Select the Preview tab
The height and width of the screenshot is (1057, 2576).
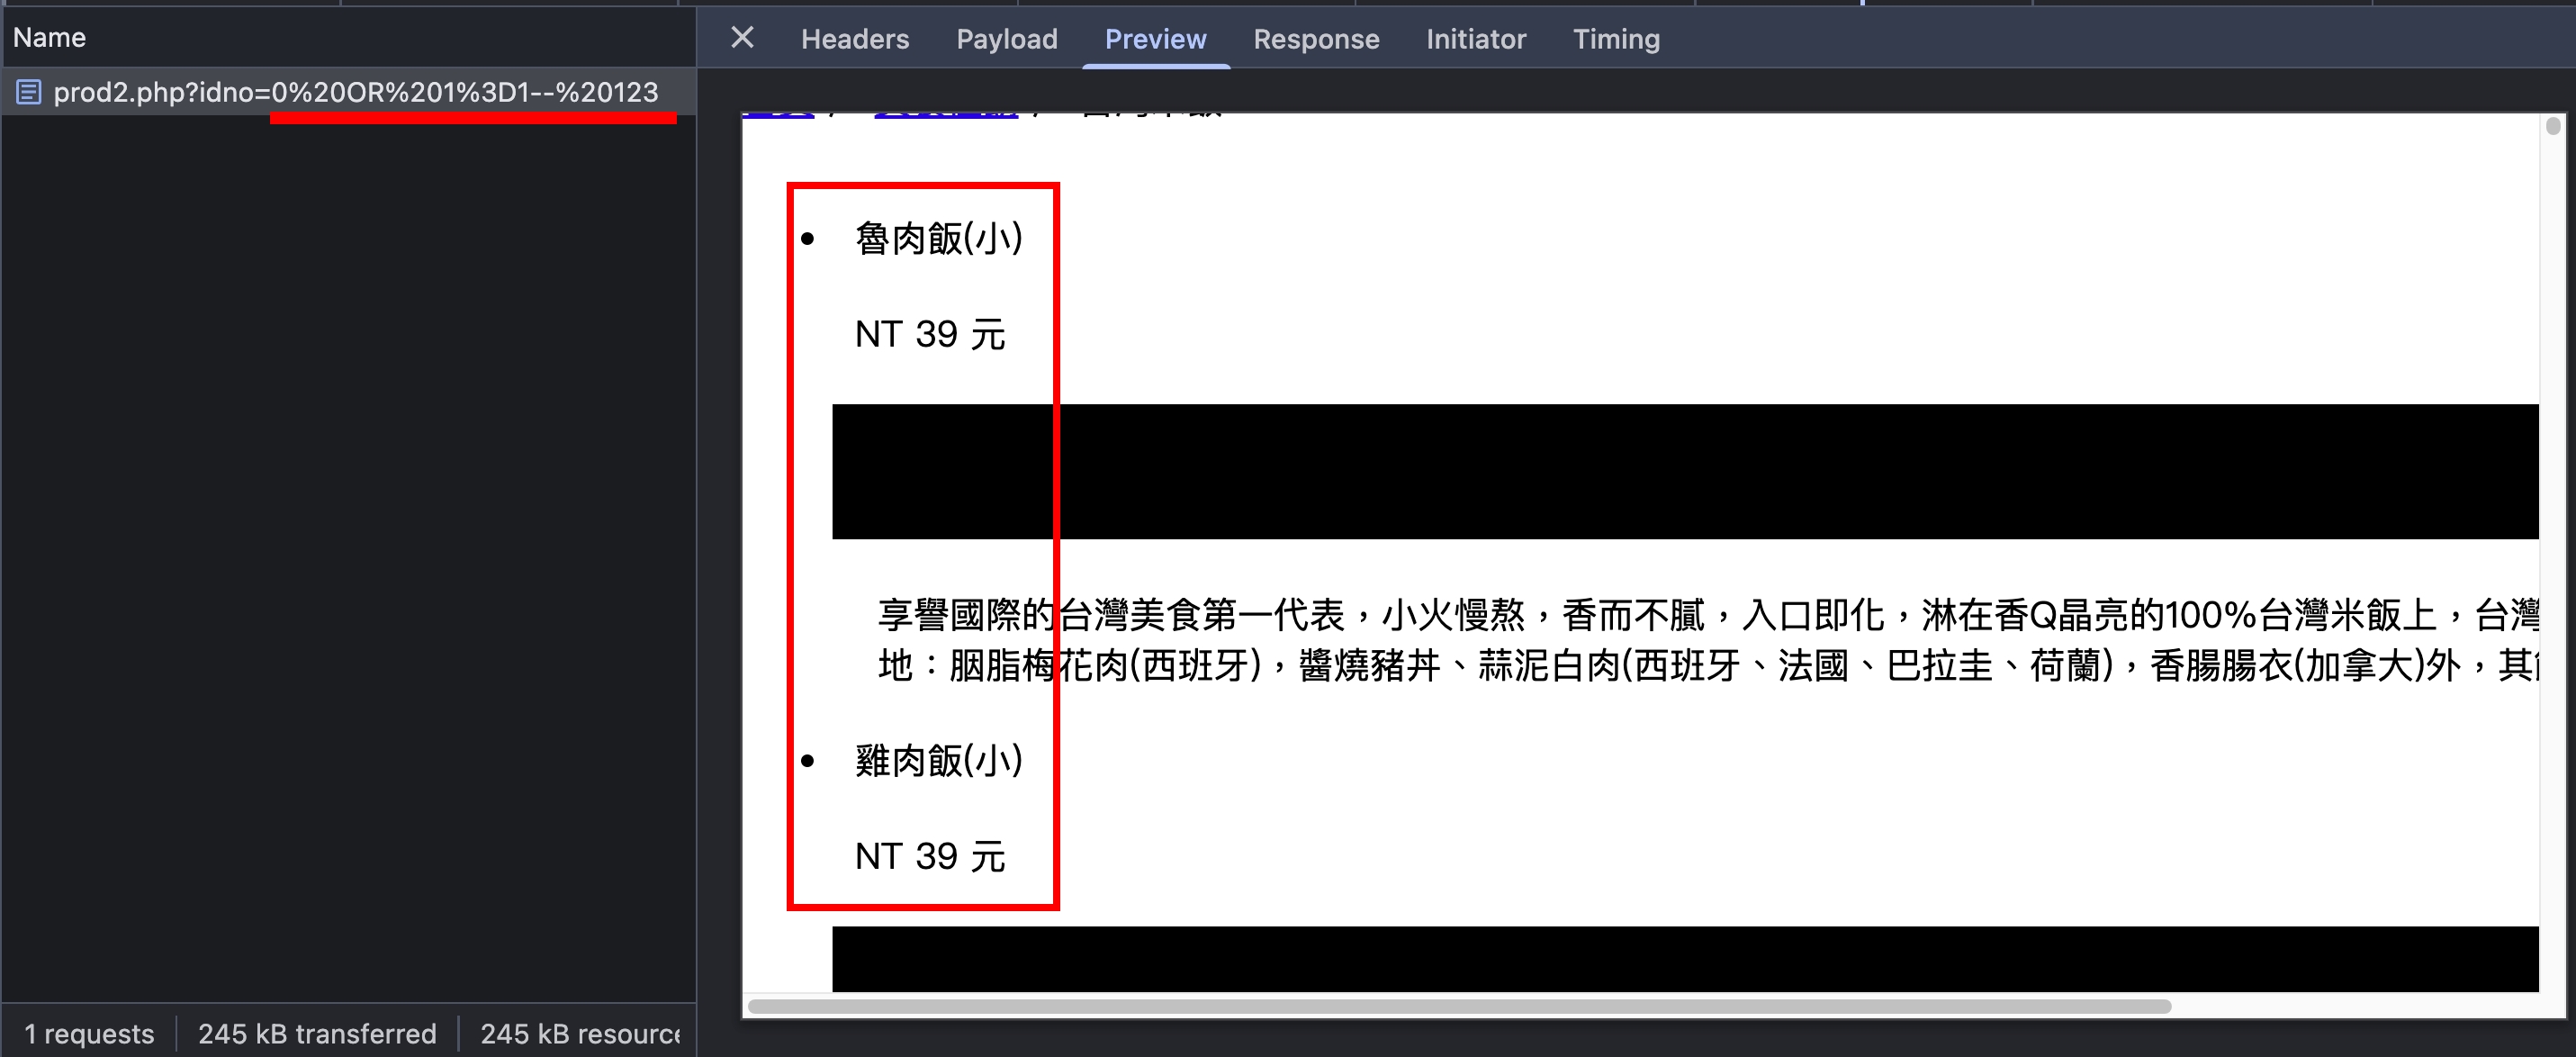click(x=1155, y=39)
